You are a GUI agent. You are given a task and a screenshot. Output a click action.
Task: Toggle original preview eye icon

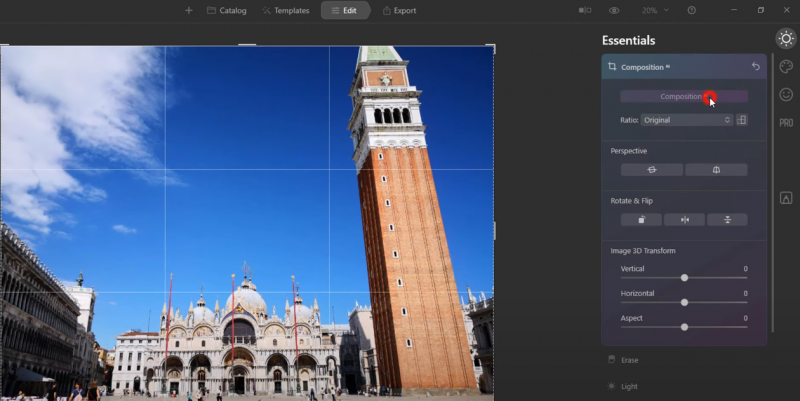point(614,10)
